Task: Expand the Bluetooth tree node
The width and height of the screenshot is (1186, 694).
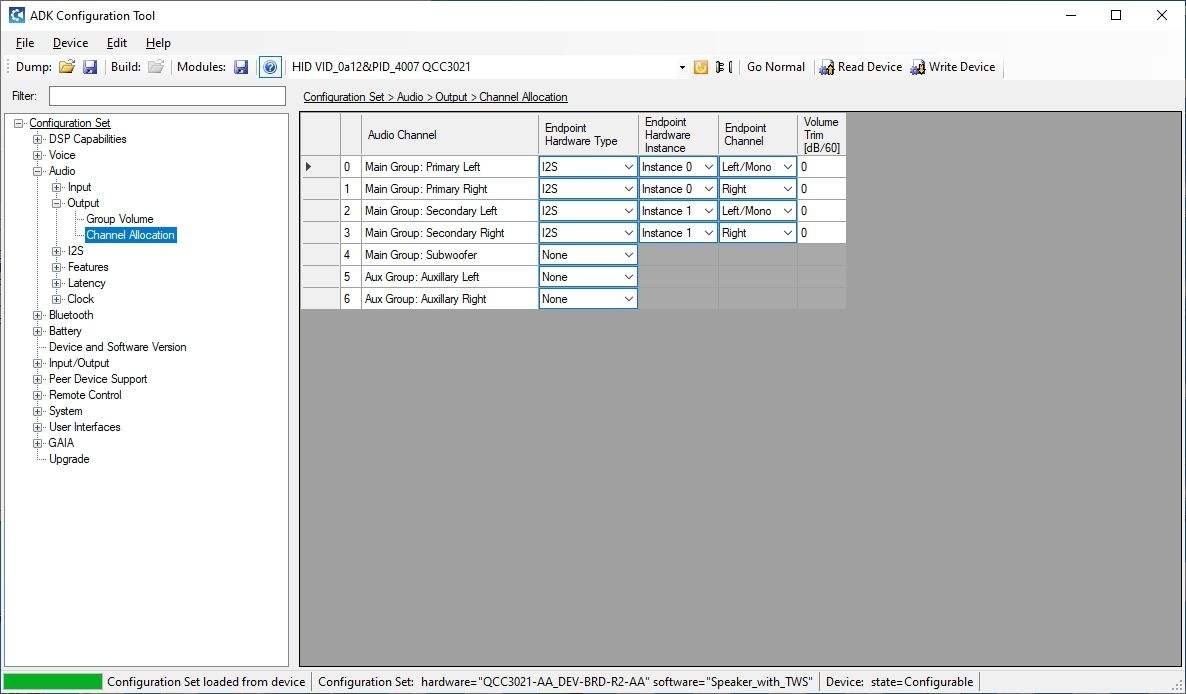Action: [38, 315]
